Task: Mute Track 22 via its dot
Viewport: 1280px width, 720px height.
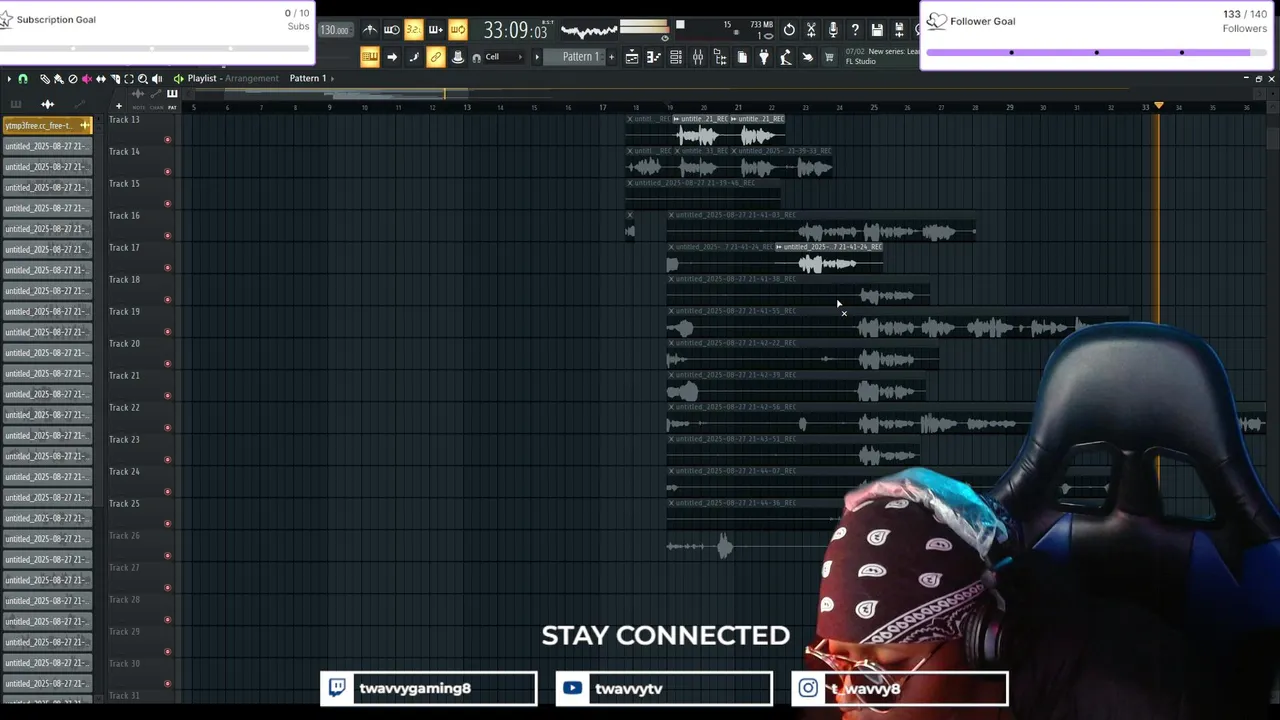Action: pos(167,428)
